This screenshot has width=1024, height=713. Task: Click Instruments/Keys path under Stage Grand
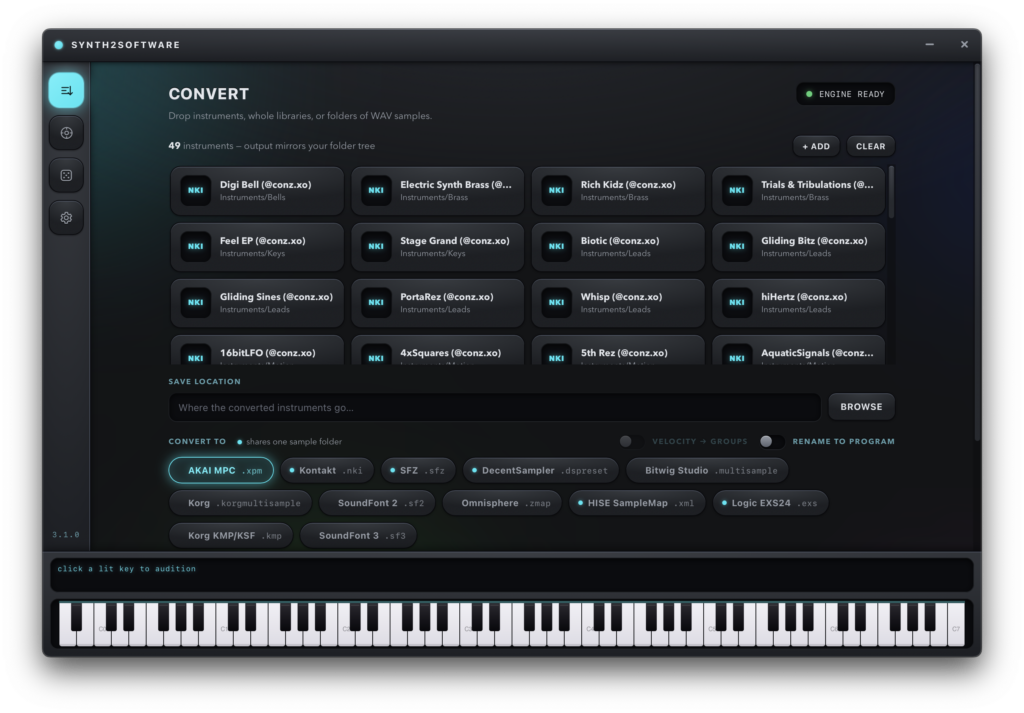click(x=433, y=253)
